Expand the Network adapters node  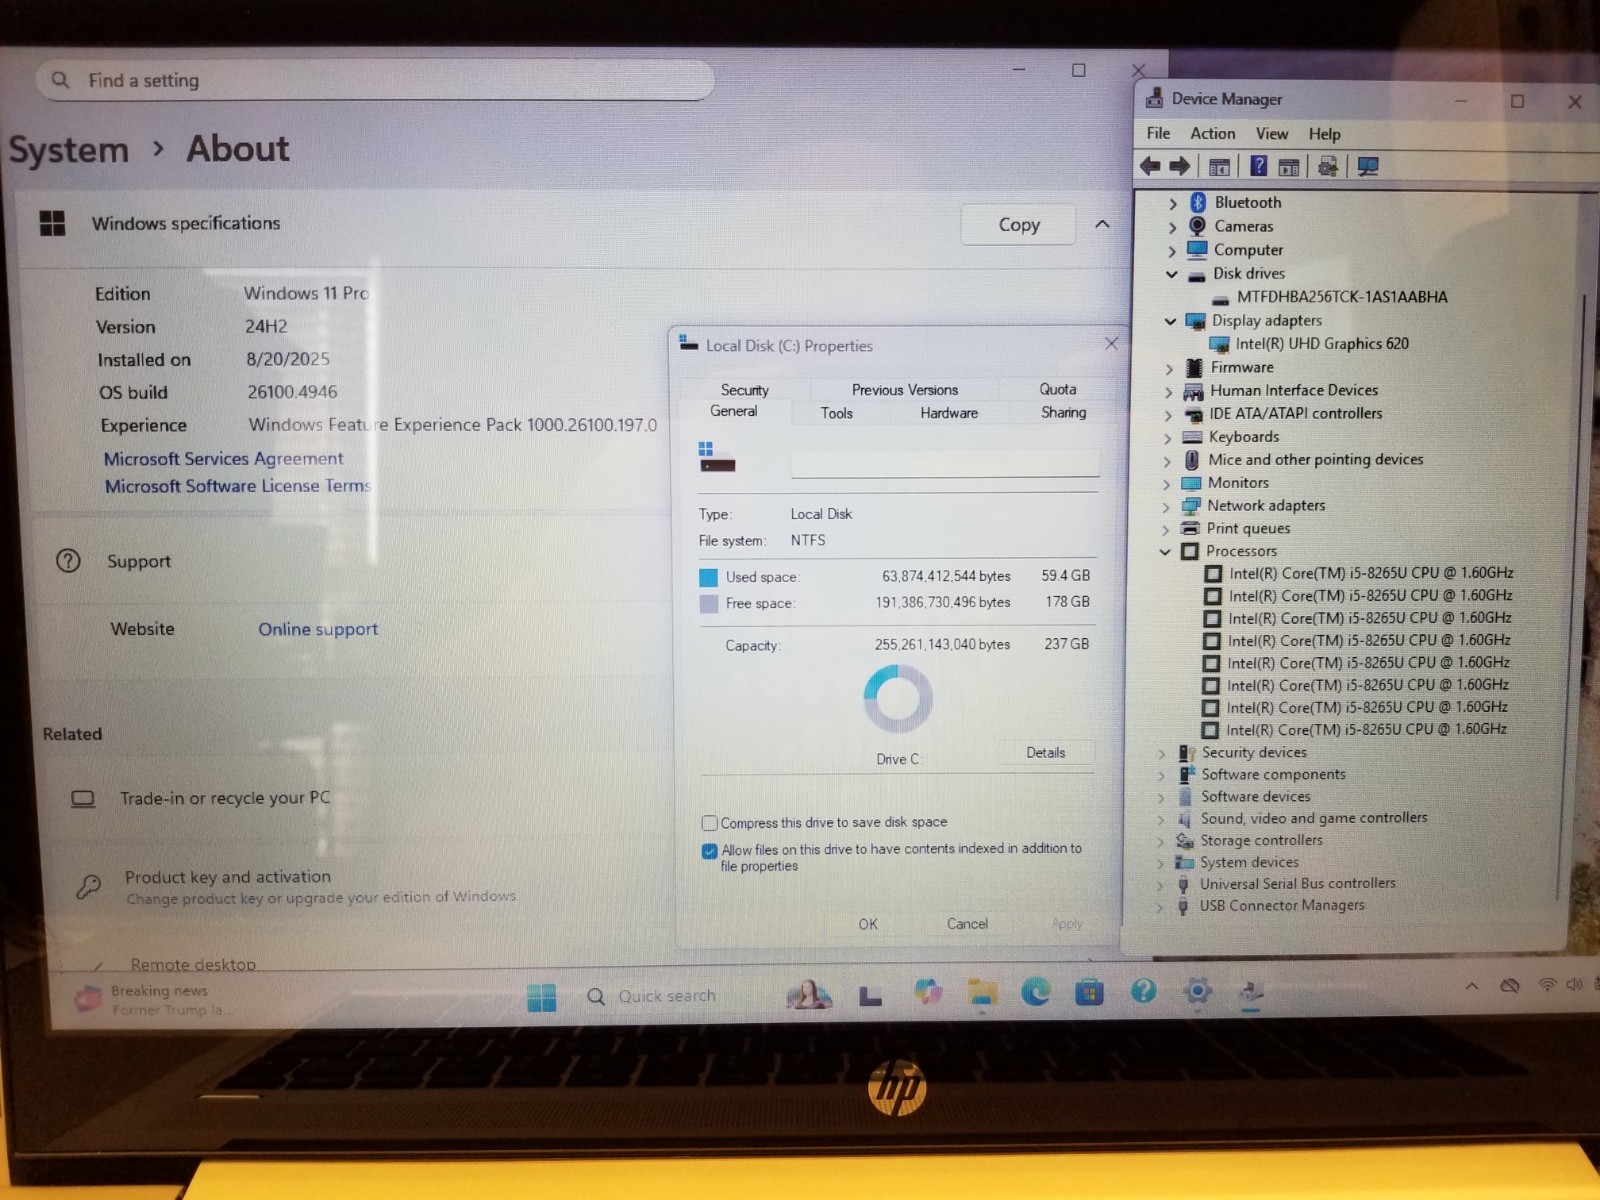click(x=1166, y=507)
